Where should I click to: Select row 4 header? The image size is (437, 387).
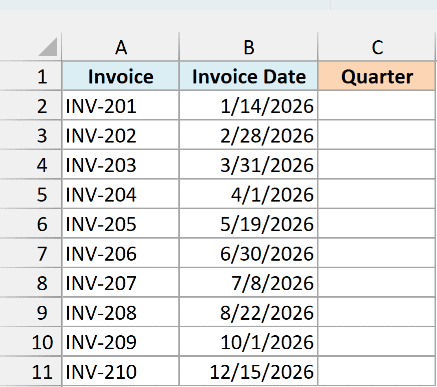click(31, 165)
